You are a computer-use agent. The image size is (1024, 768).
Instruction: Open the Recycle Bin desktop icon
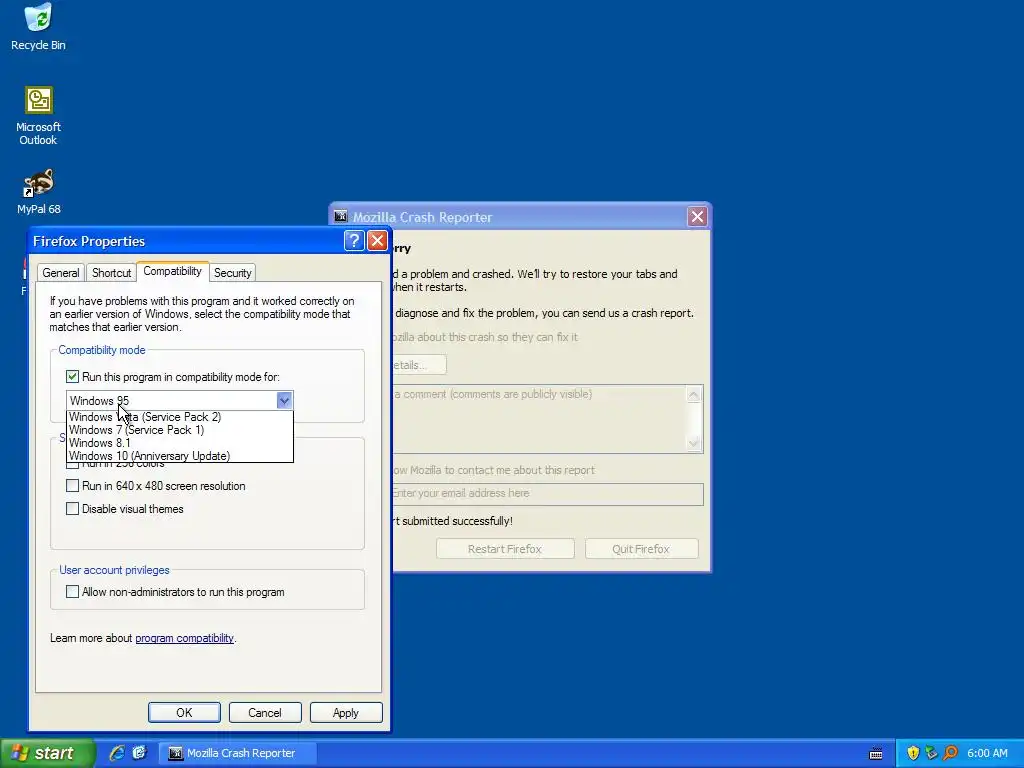[x=38, y=27]
